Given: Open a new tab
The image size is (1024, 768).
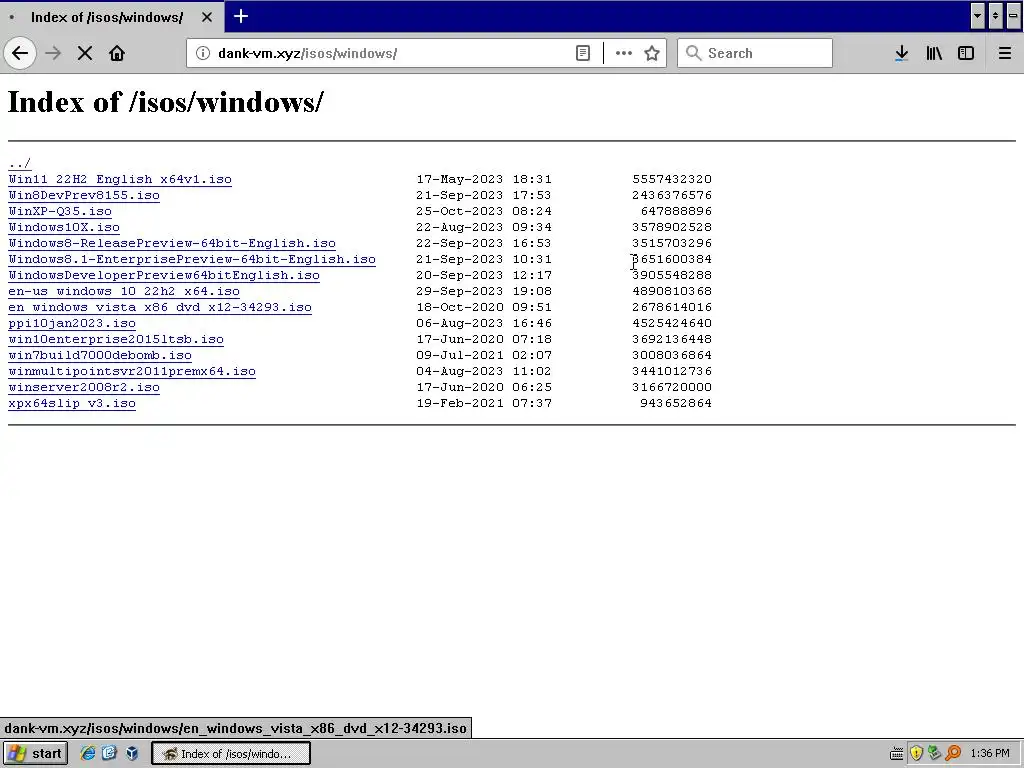Looking at the screenshot, I should tap(241, 16).
